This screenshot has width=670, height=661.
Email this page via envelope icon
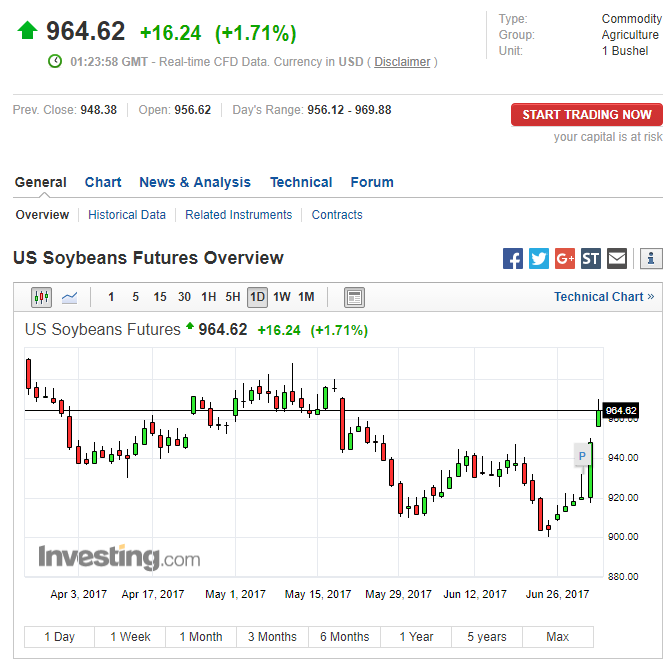(617, 259)
